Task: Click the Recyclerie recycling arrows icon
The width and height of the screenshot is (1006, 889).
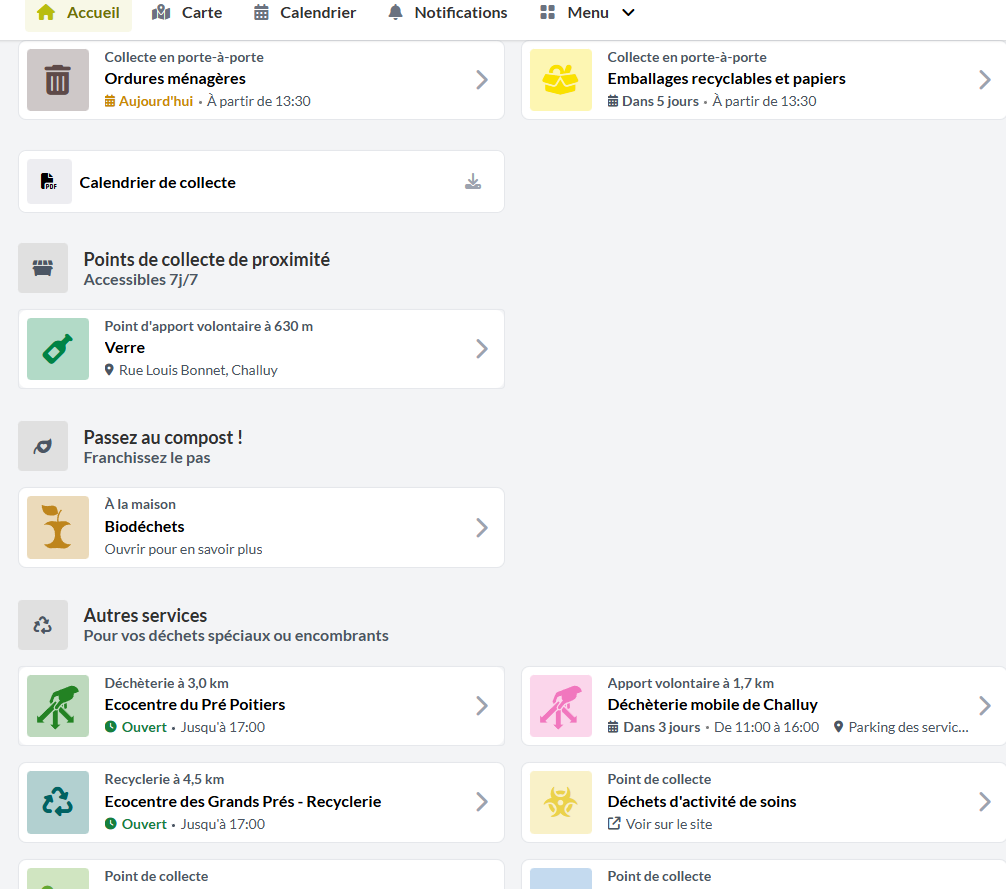Action: 58,802
